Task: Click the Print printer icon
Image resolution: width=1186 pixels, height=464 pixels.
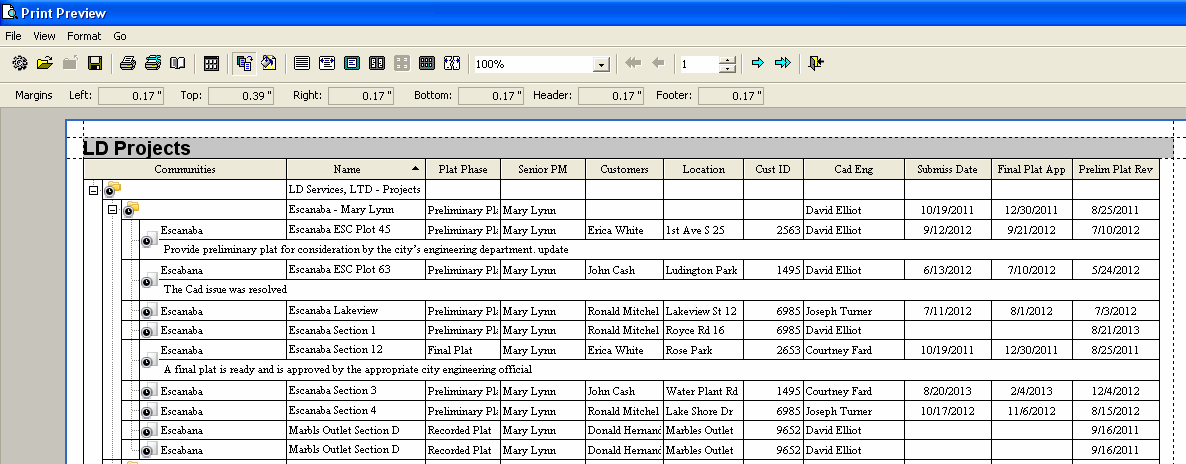Action: point(128,63)
